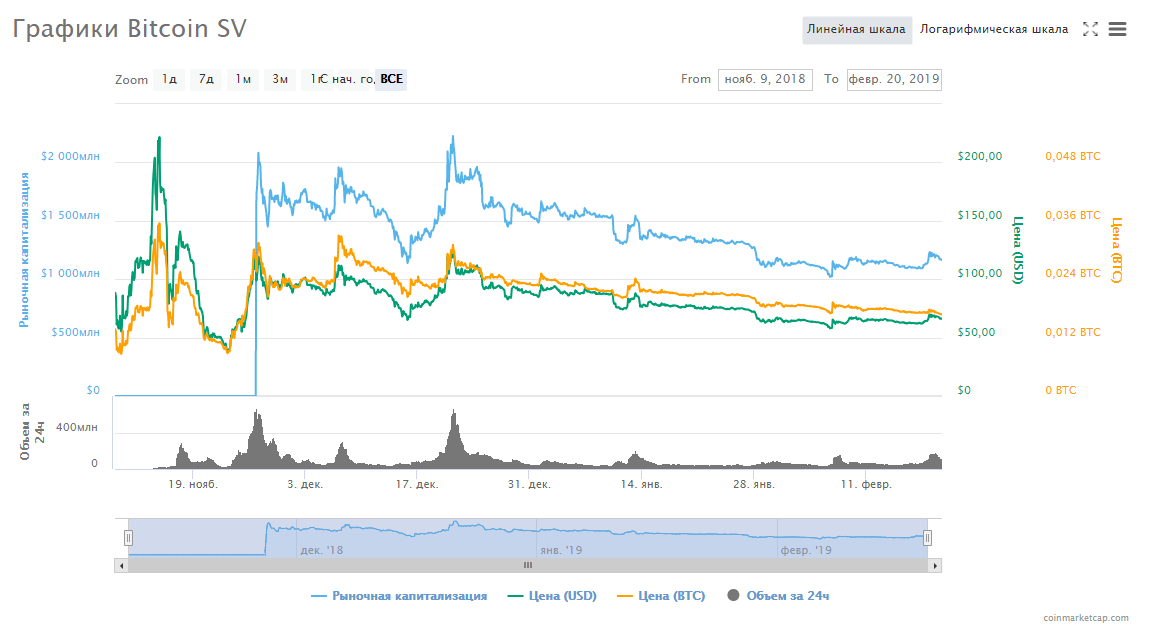Click the '$50,00' price axis label

tap(976, 332)
